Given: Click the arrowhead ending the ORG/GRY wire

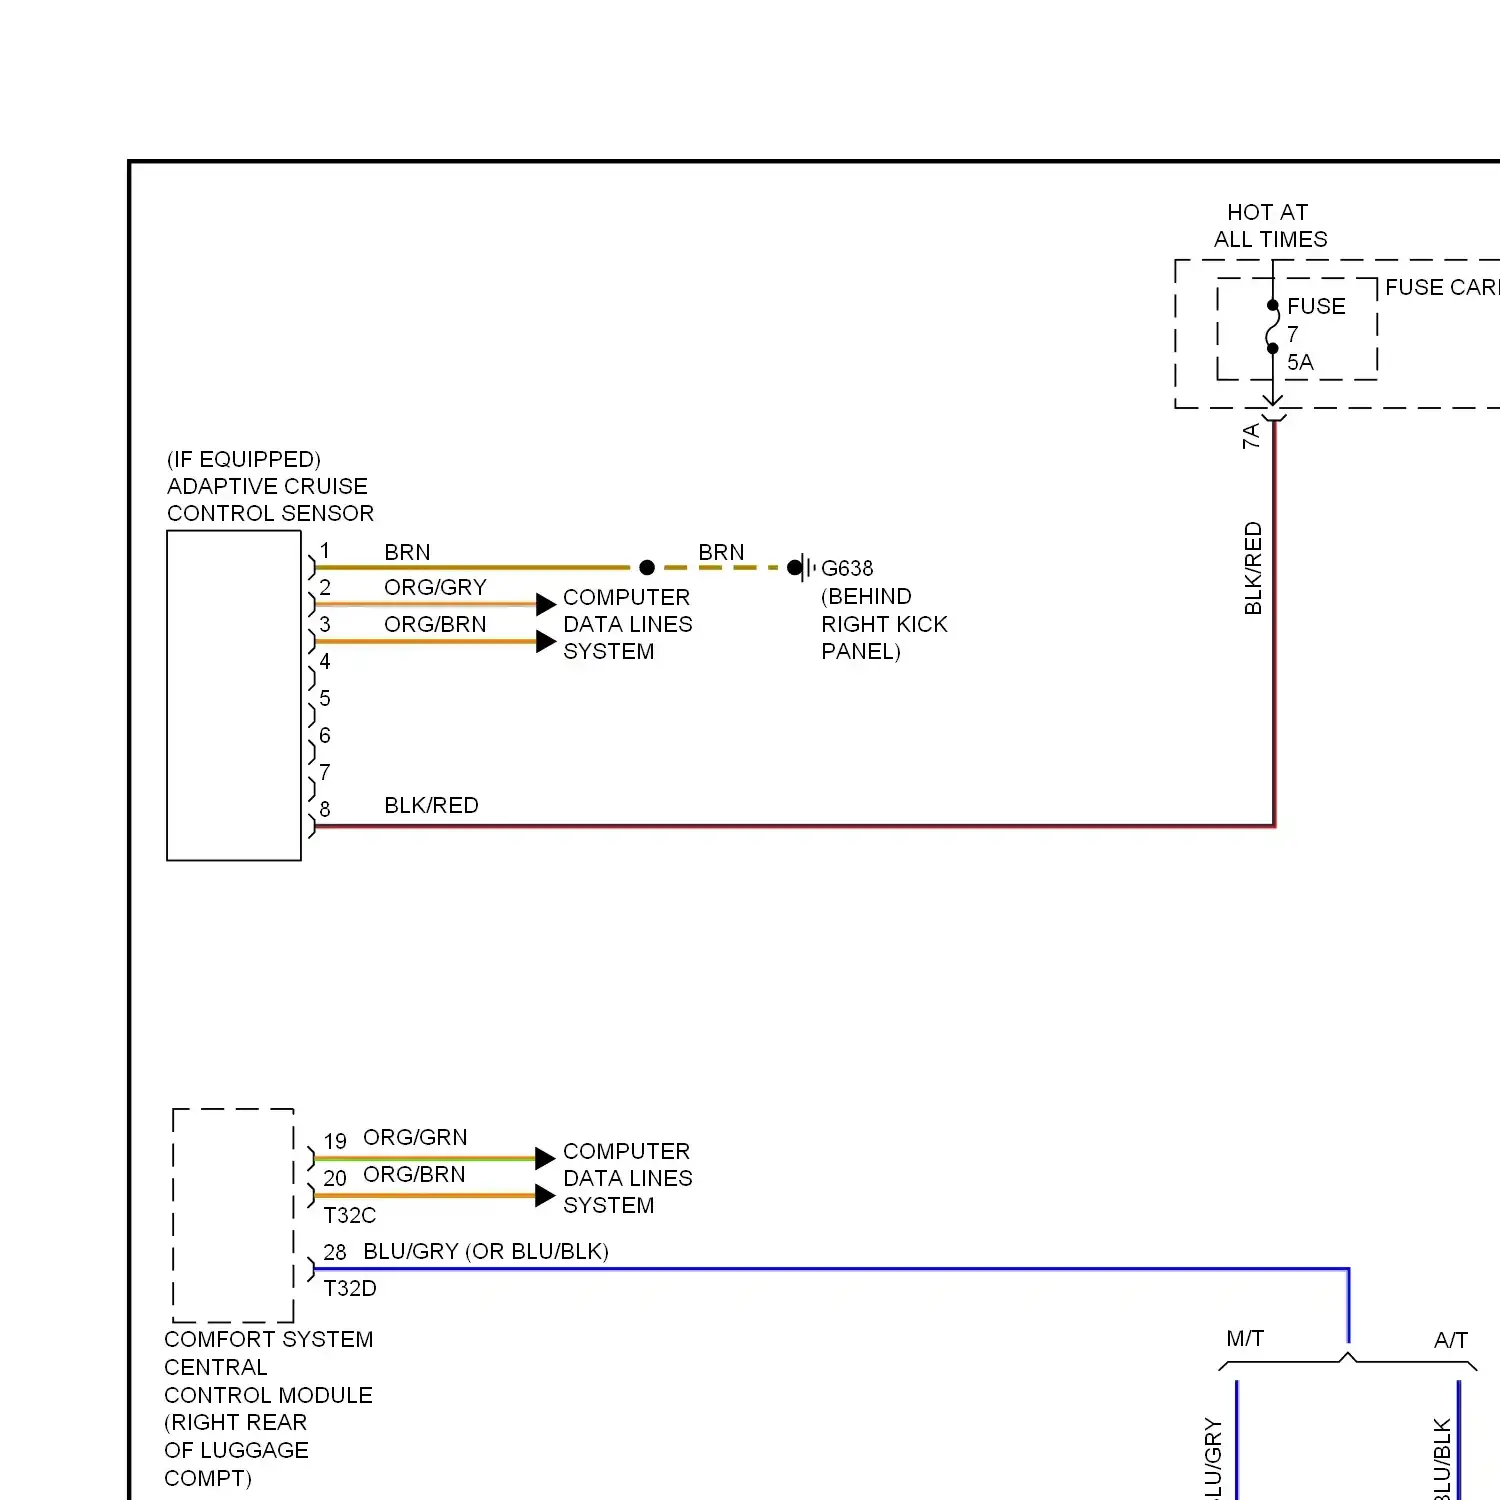Looking at the screenshot, I should pos(546,604).
